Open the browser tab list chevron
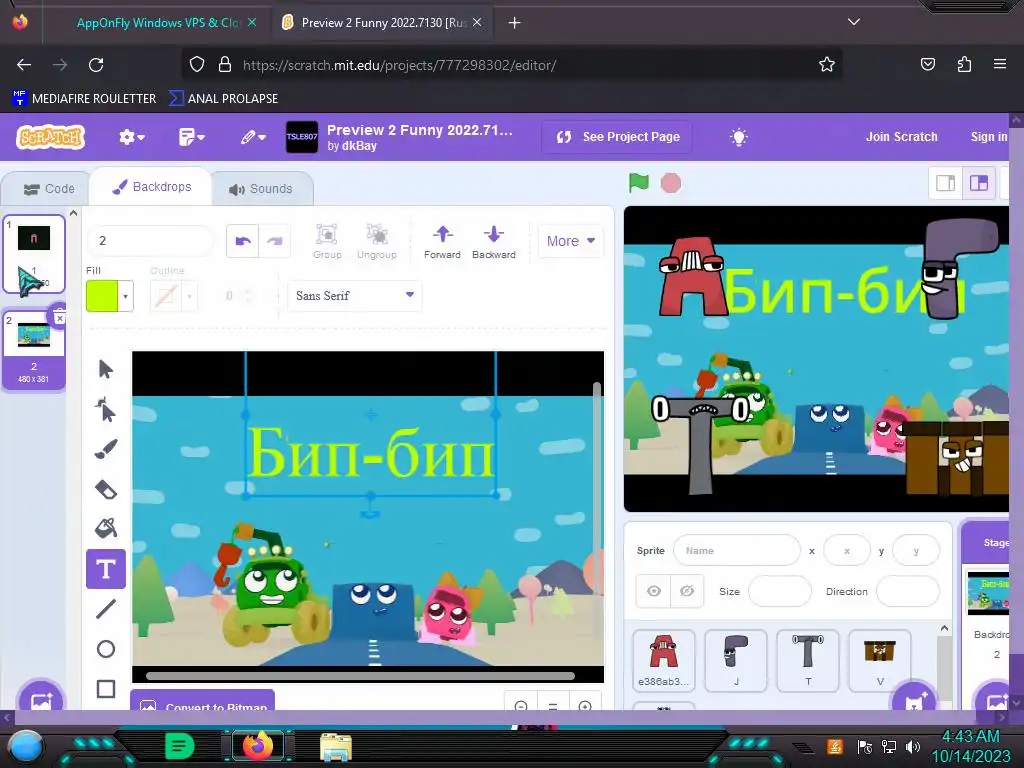Image resolution: width=1024 pixels, height=768 pixels. pyautogui.click(x=853, y=22)
